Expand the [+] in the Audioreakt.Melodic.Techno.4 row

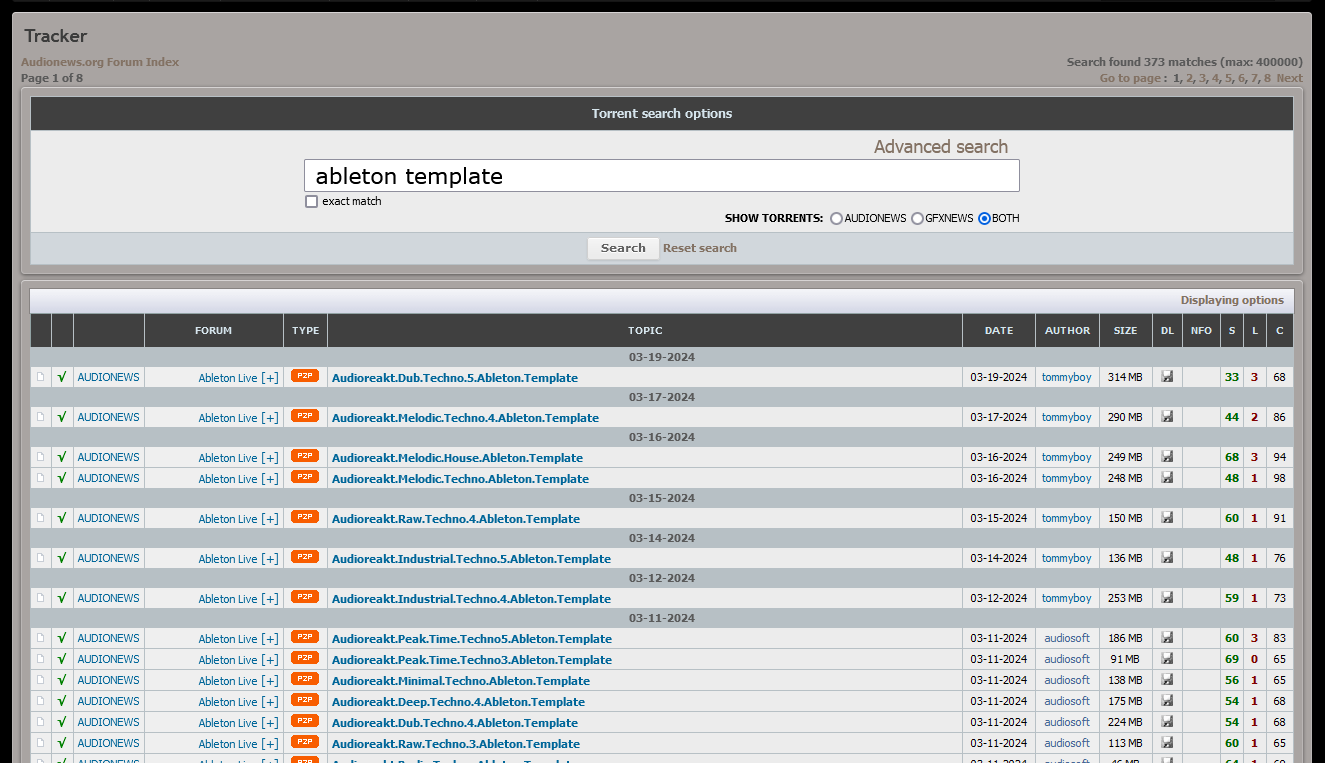point(270,418)
